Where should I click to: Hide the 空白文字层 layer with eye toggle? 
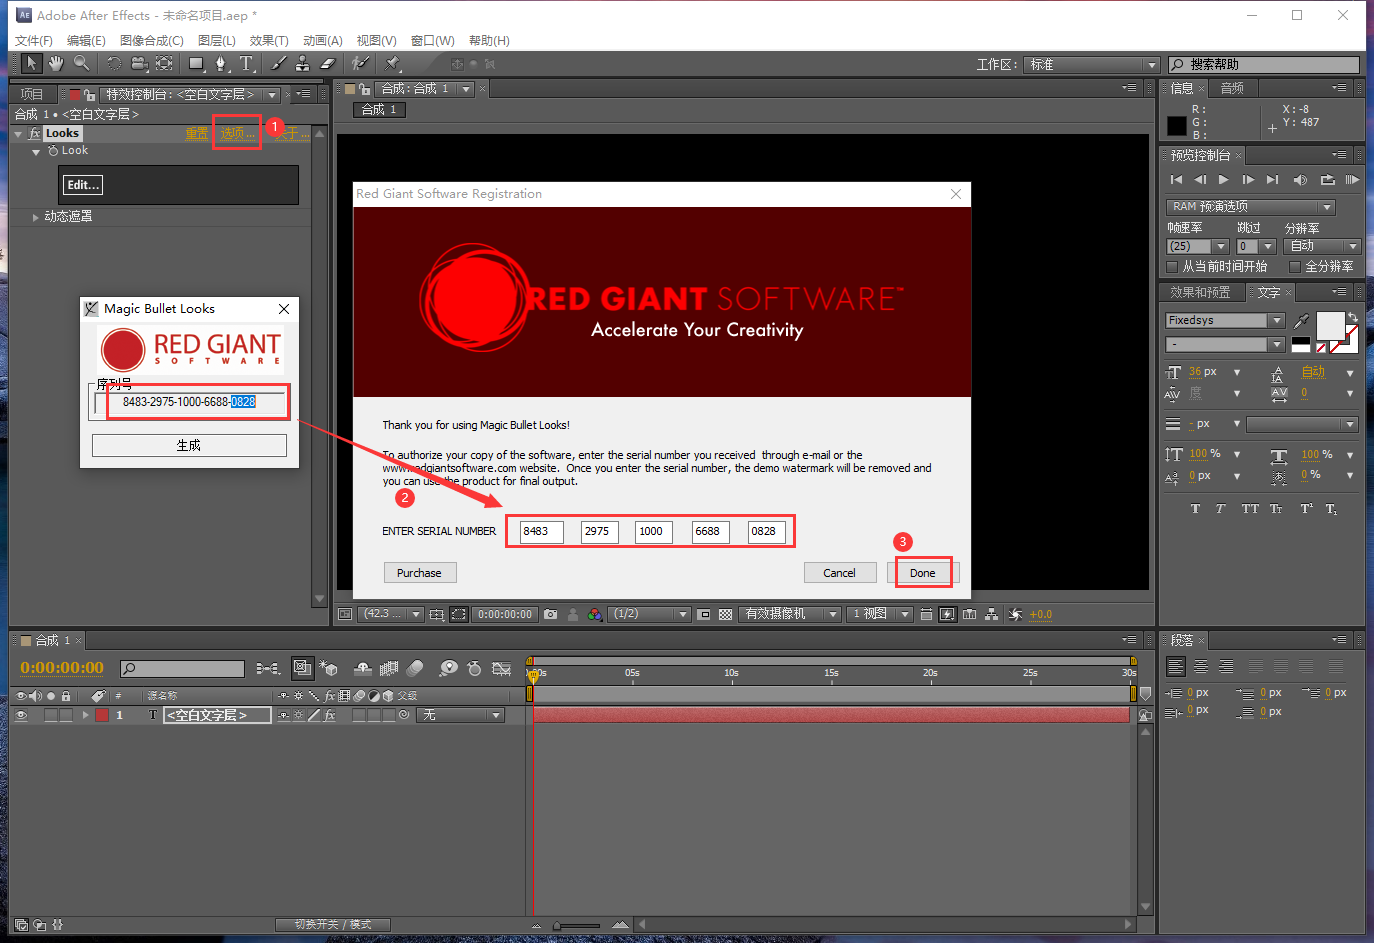[x=21, y=715]
